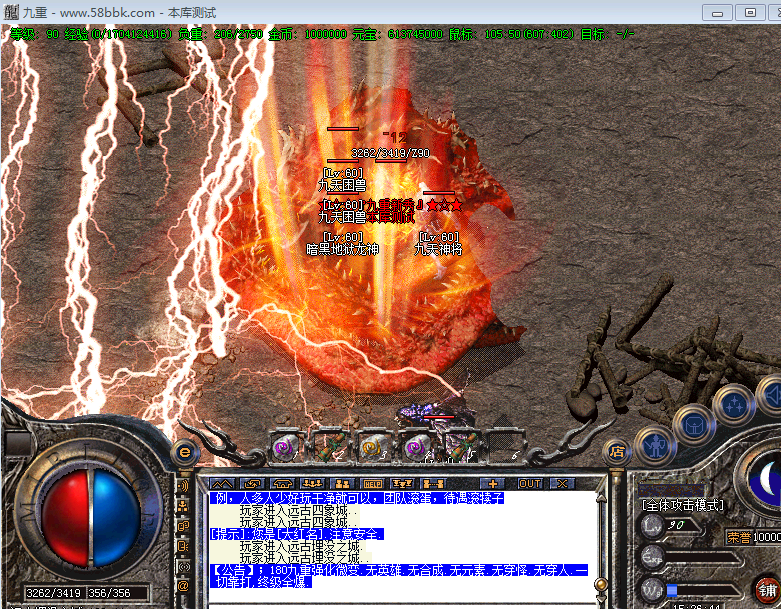This screenshot has height=609, width=781.
Task: Click the chat scrollbar gold knob
Action: (x=601, y=584)
